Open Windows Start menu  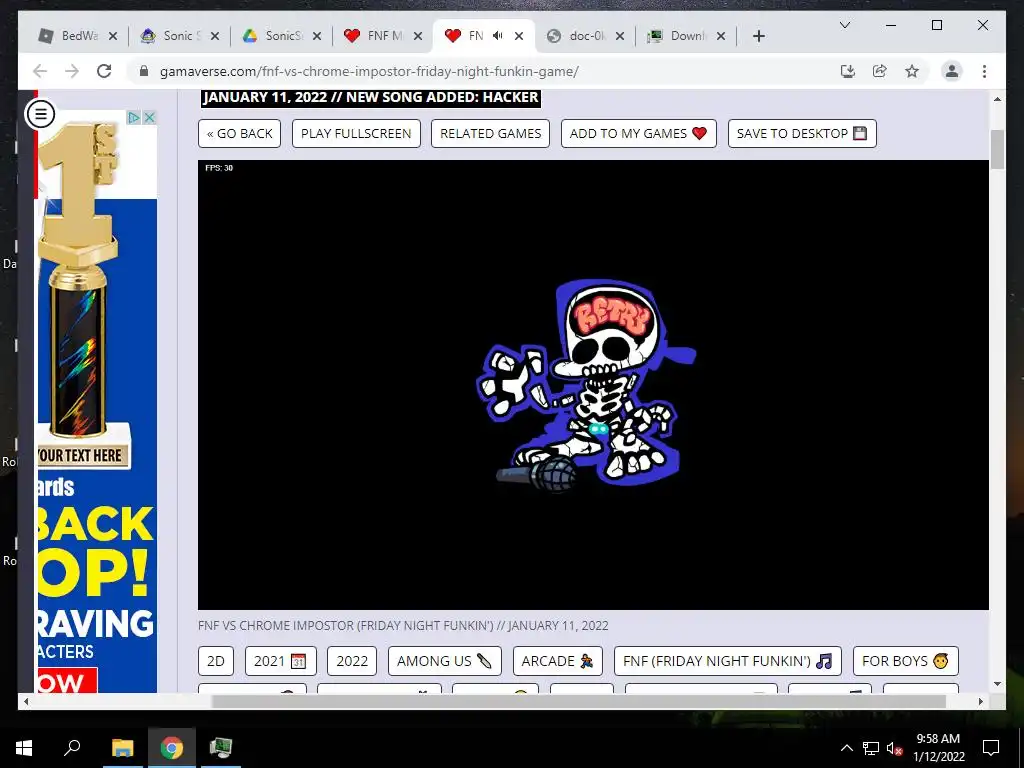pyautogui.click(x=24, y=748)
